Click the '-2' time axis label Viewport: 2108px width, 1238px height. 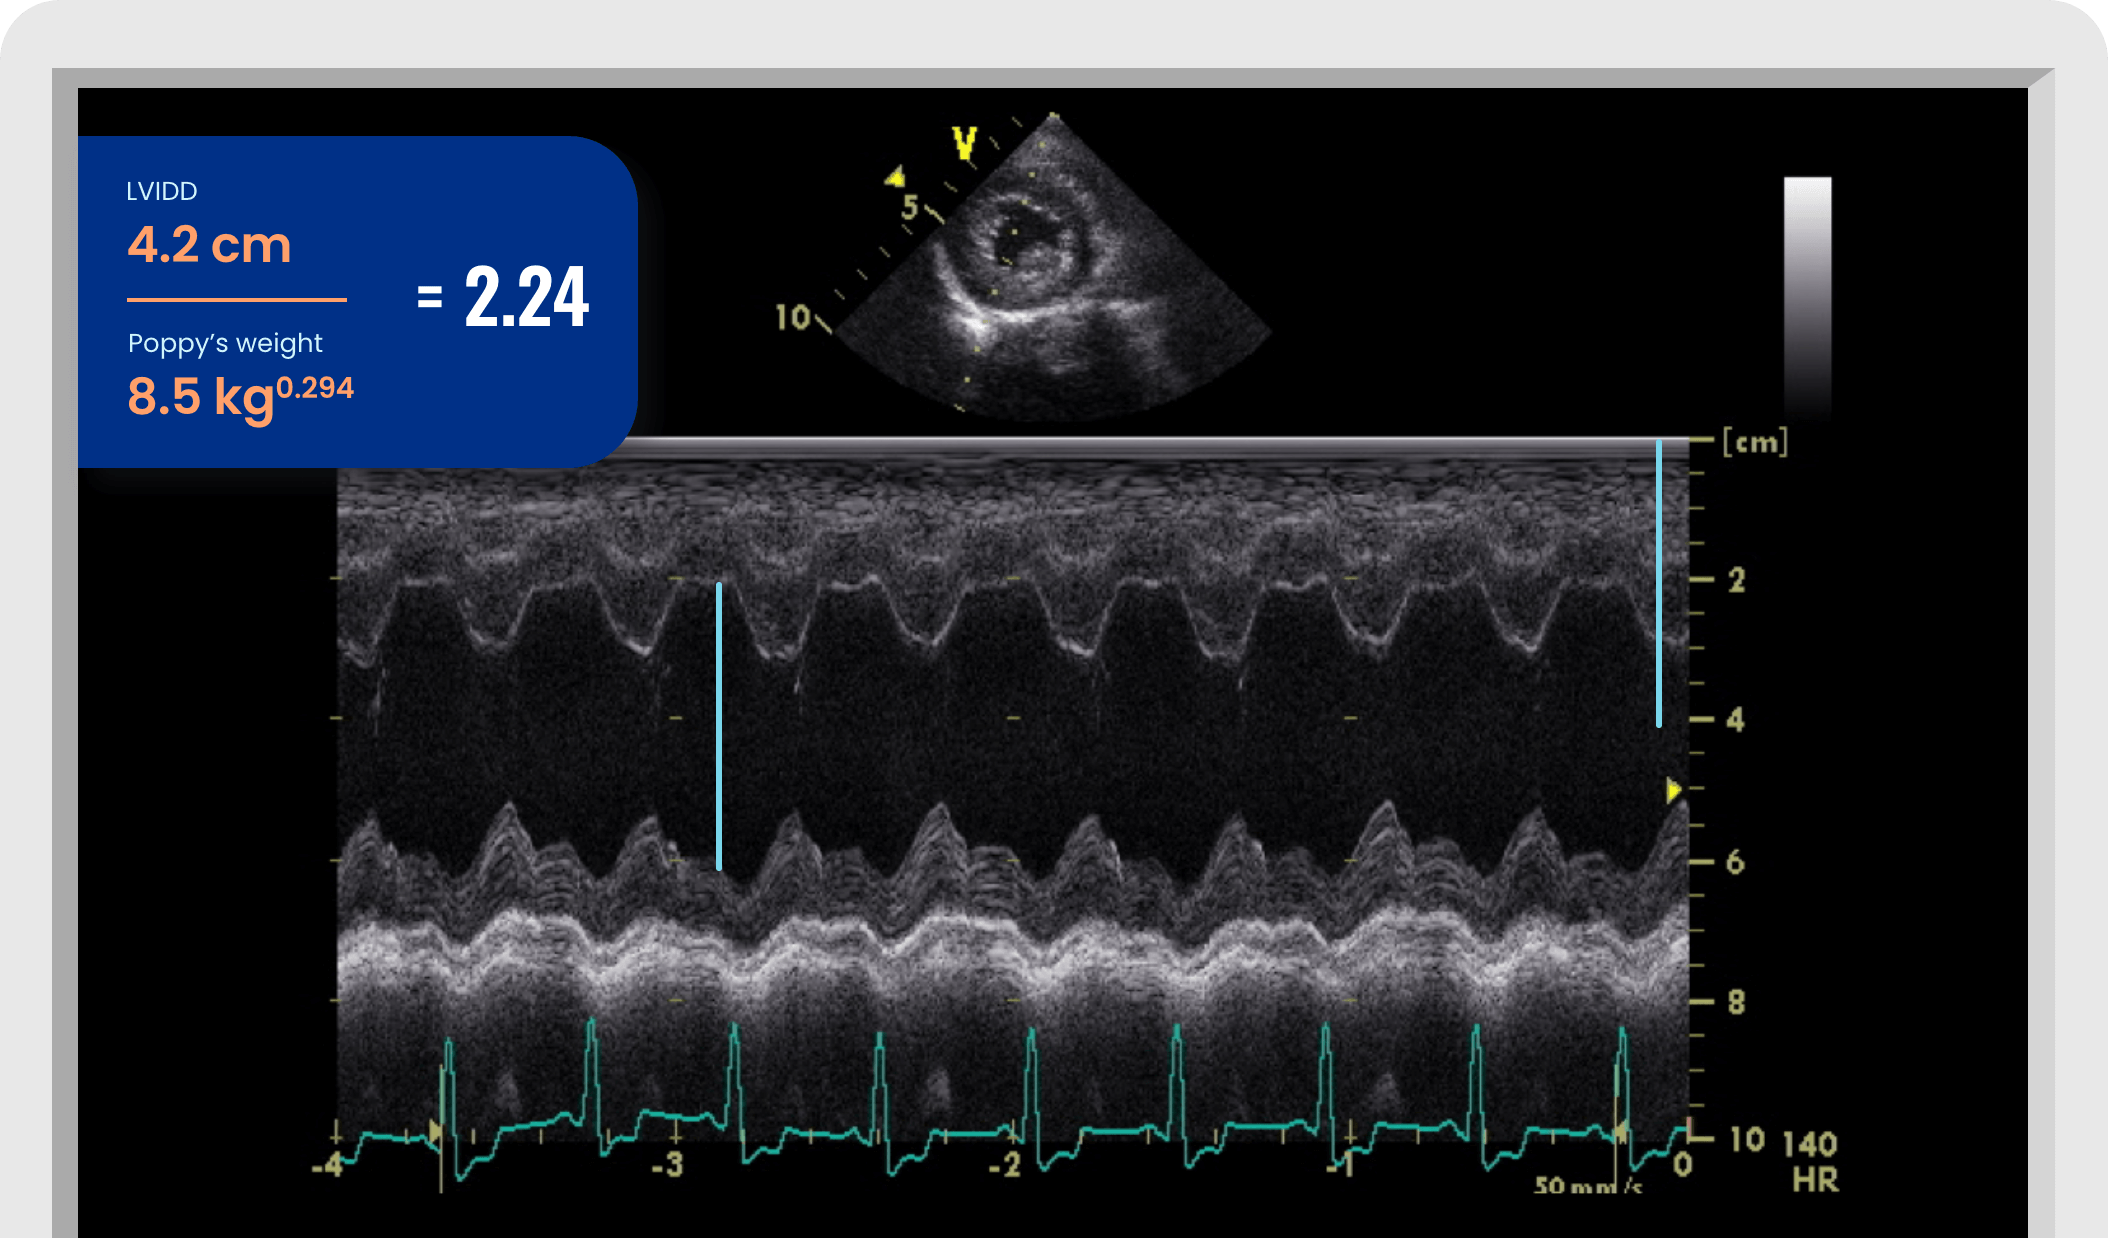(1005, 1165)
